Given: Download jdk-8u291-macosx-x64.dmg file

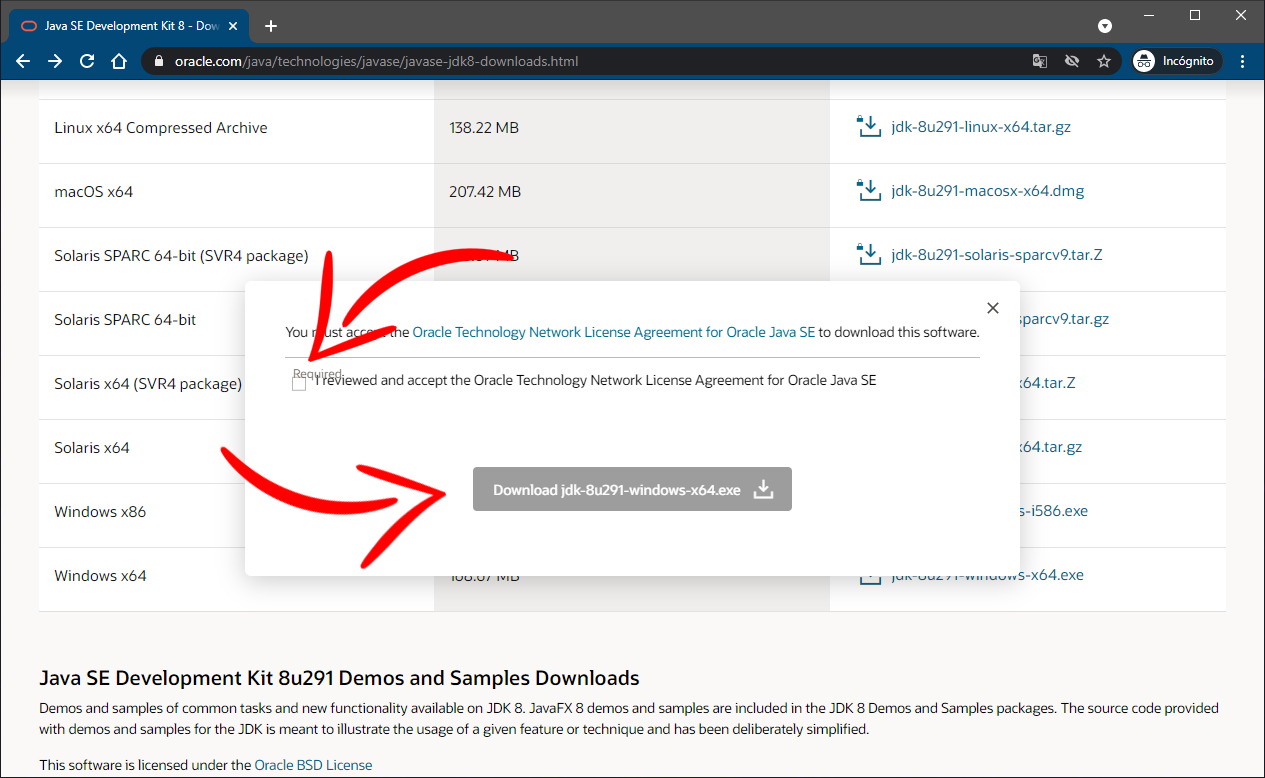Looking at the screenshot, I should click(987, 191).
